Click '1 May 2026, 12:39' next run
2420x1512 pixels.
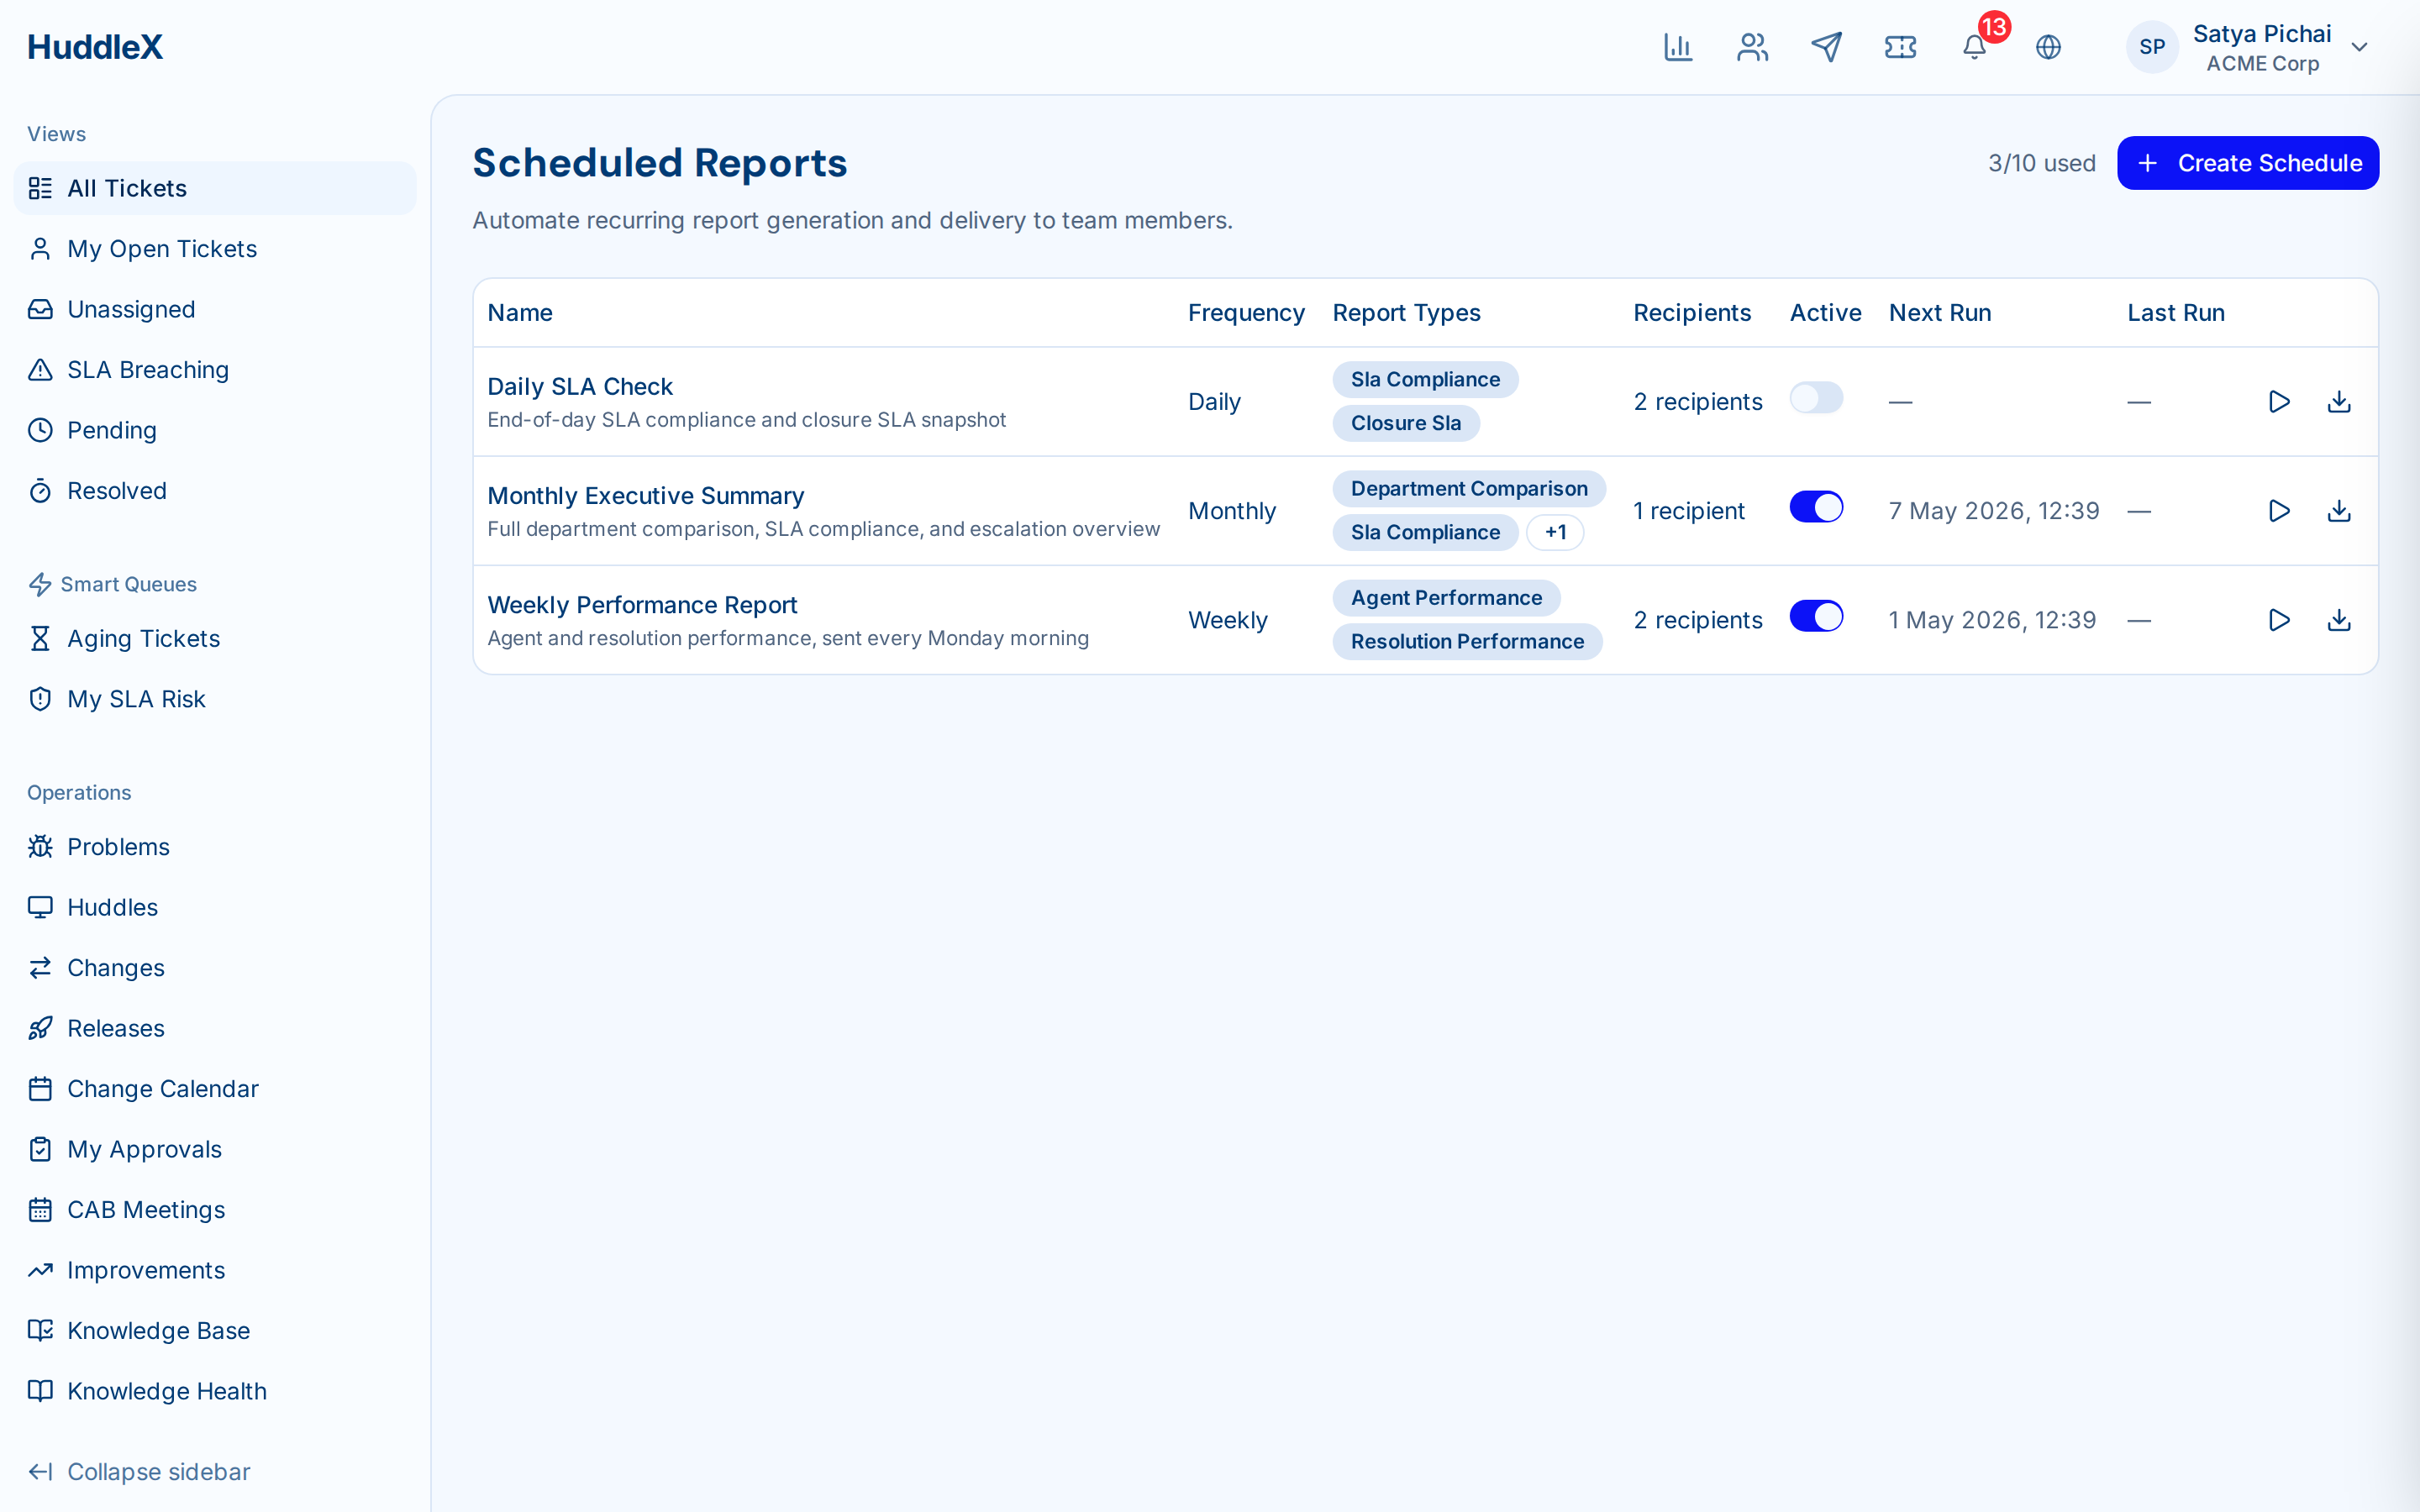click(1992, 620)
